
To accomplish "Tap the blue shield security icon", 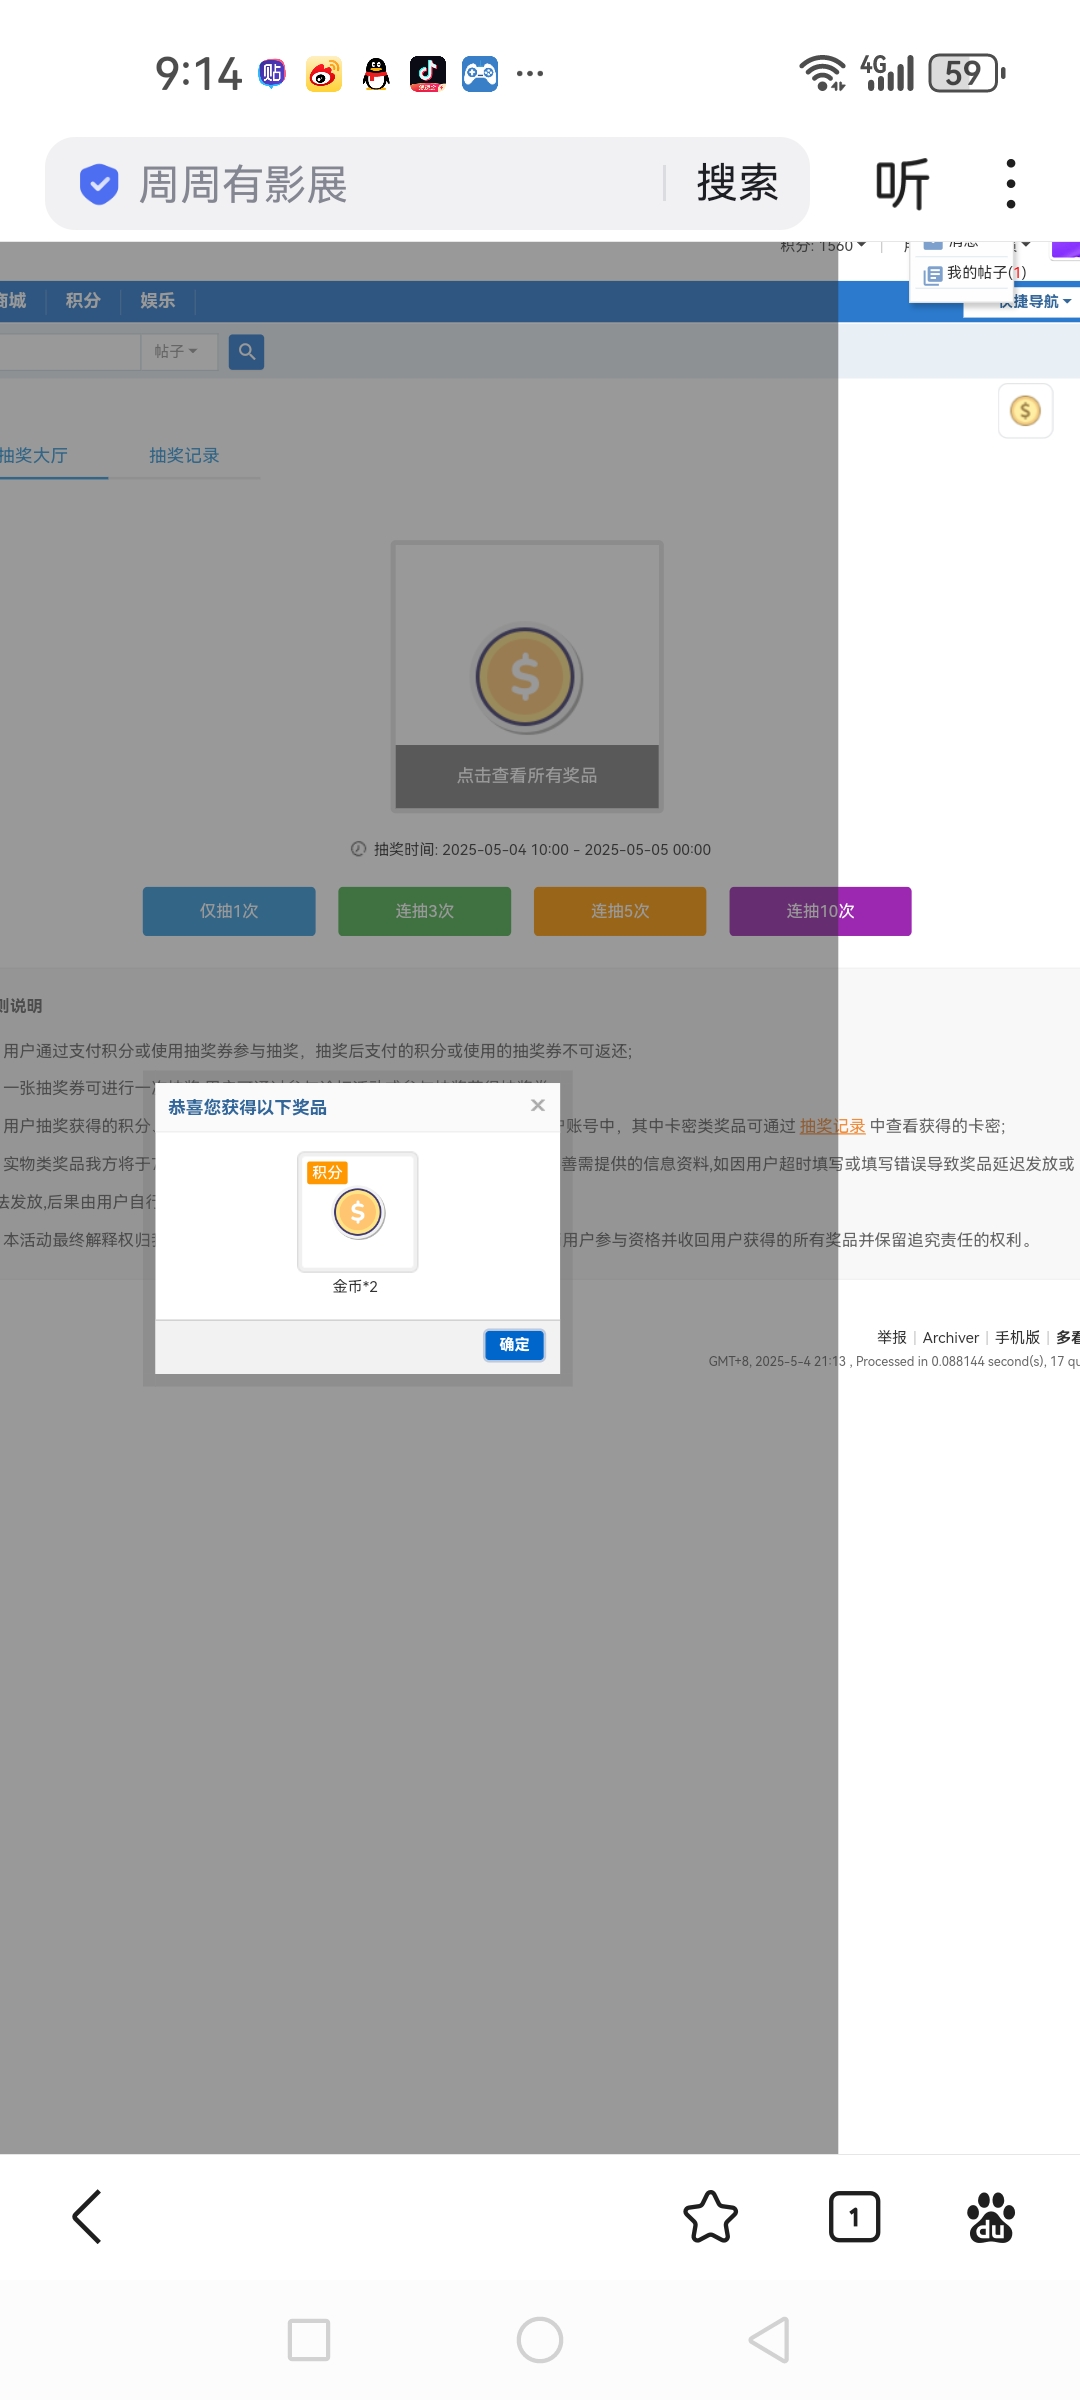I will (99, 184).
